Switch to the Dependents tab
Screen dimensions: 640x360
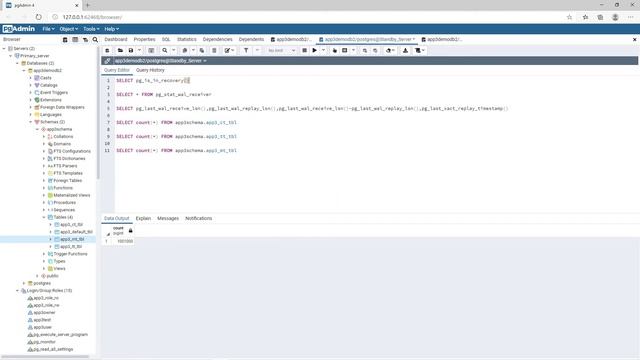pyautogui.click(x=251, y=39)
